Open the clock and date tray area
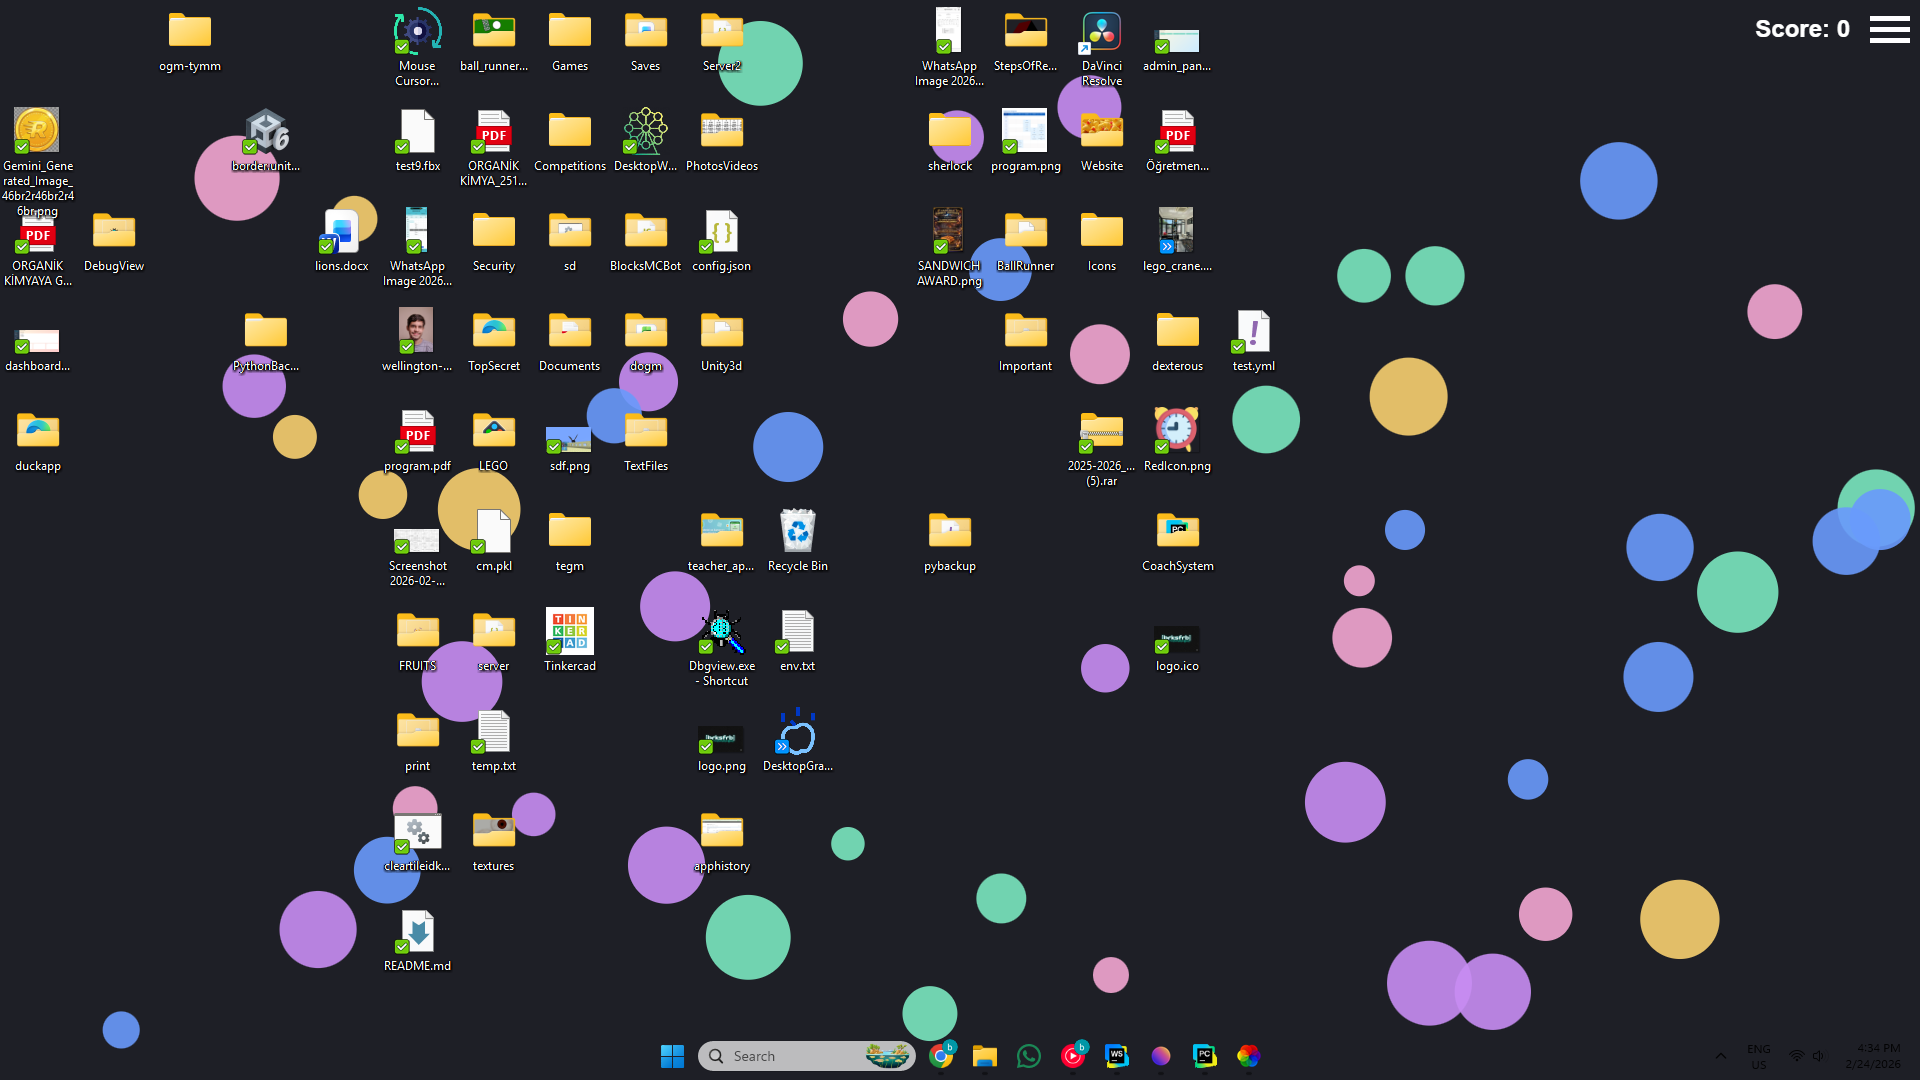This screenshot has width=1920, height=1080. tap(1872, 1056)
